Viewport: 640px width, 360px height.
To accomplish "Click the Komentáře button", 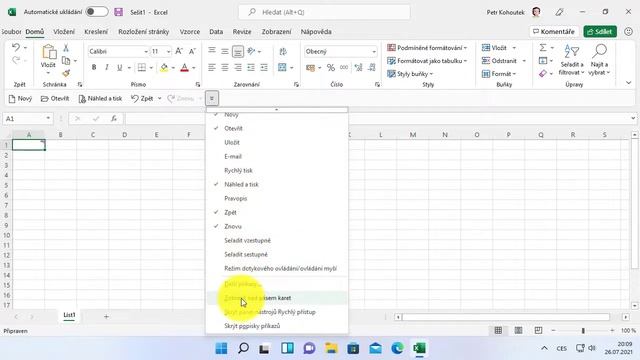I will pyautogui.click(x=554, y=31).
